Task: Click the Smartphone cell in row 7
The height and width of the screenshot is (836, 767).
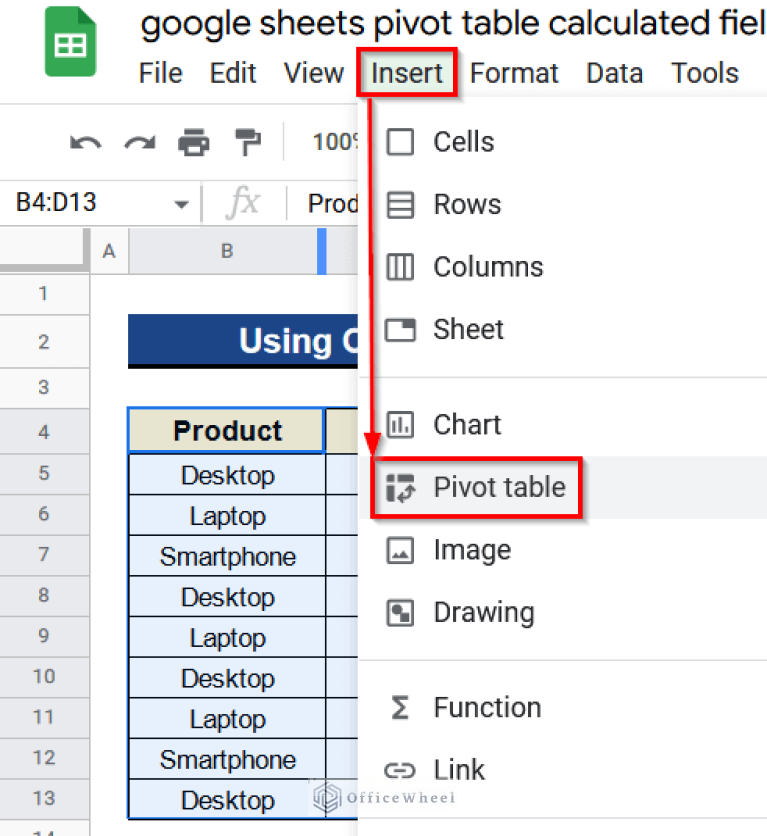Action: 227,556
